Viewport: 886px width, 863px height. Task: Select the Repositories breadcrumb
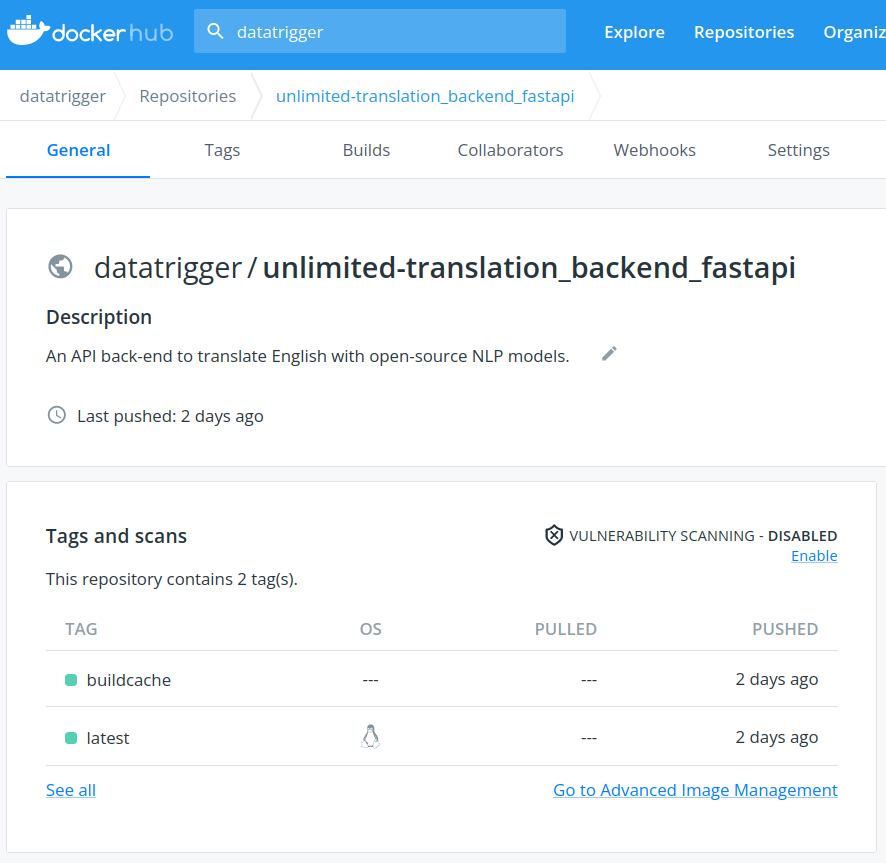[x=188, y=96]
